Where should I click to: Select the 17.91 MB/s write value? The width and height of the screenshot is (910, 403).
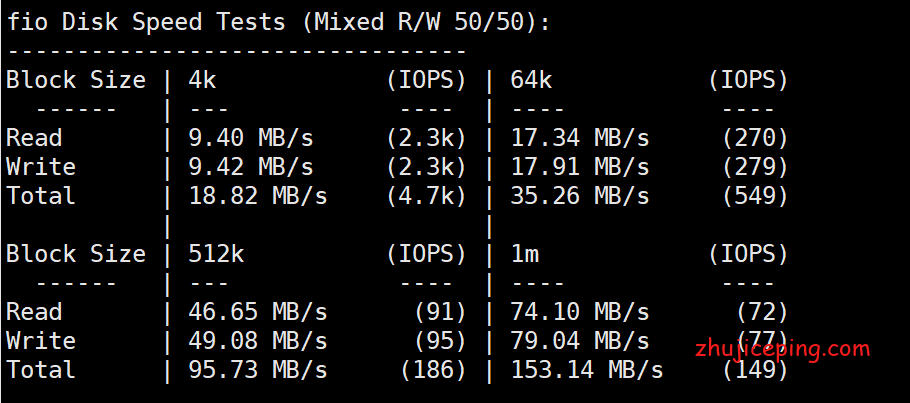coord(580,167)
